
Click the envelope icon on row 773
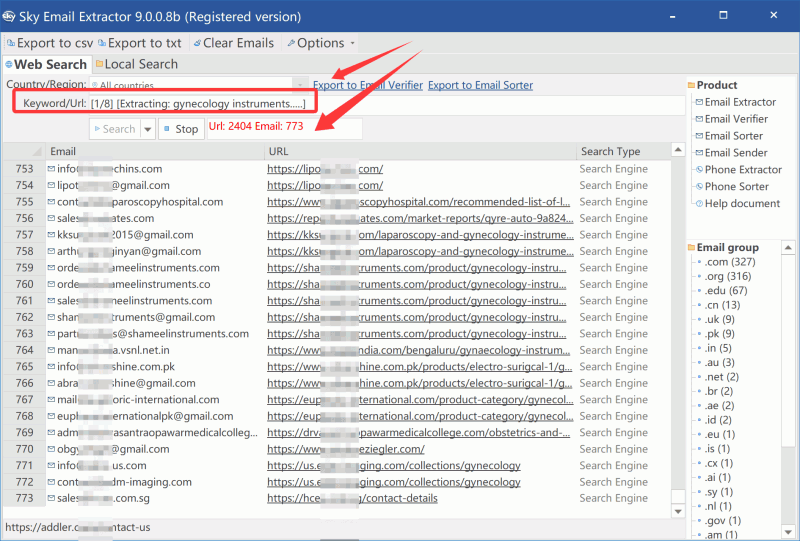click(51, 498)
